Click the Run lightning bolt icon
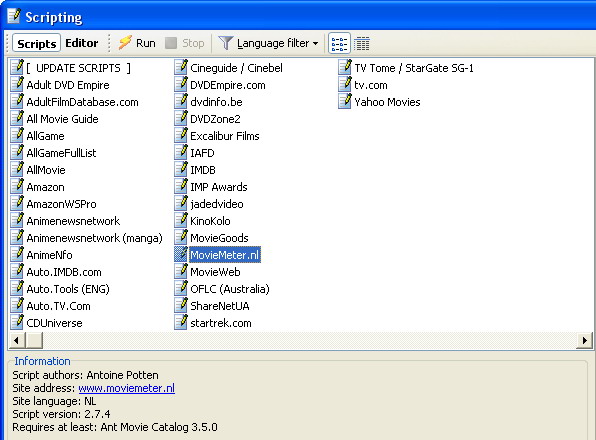Image resolution: width=596 pixels, height=440 pixels. [x=125, y=43]
